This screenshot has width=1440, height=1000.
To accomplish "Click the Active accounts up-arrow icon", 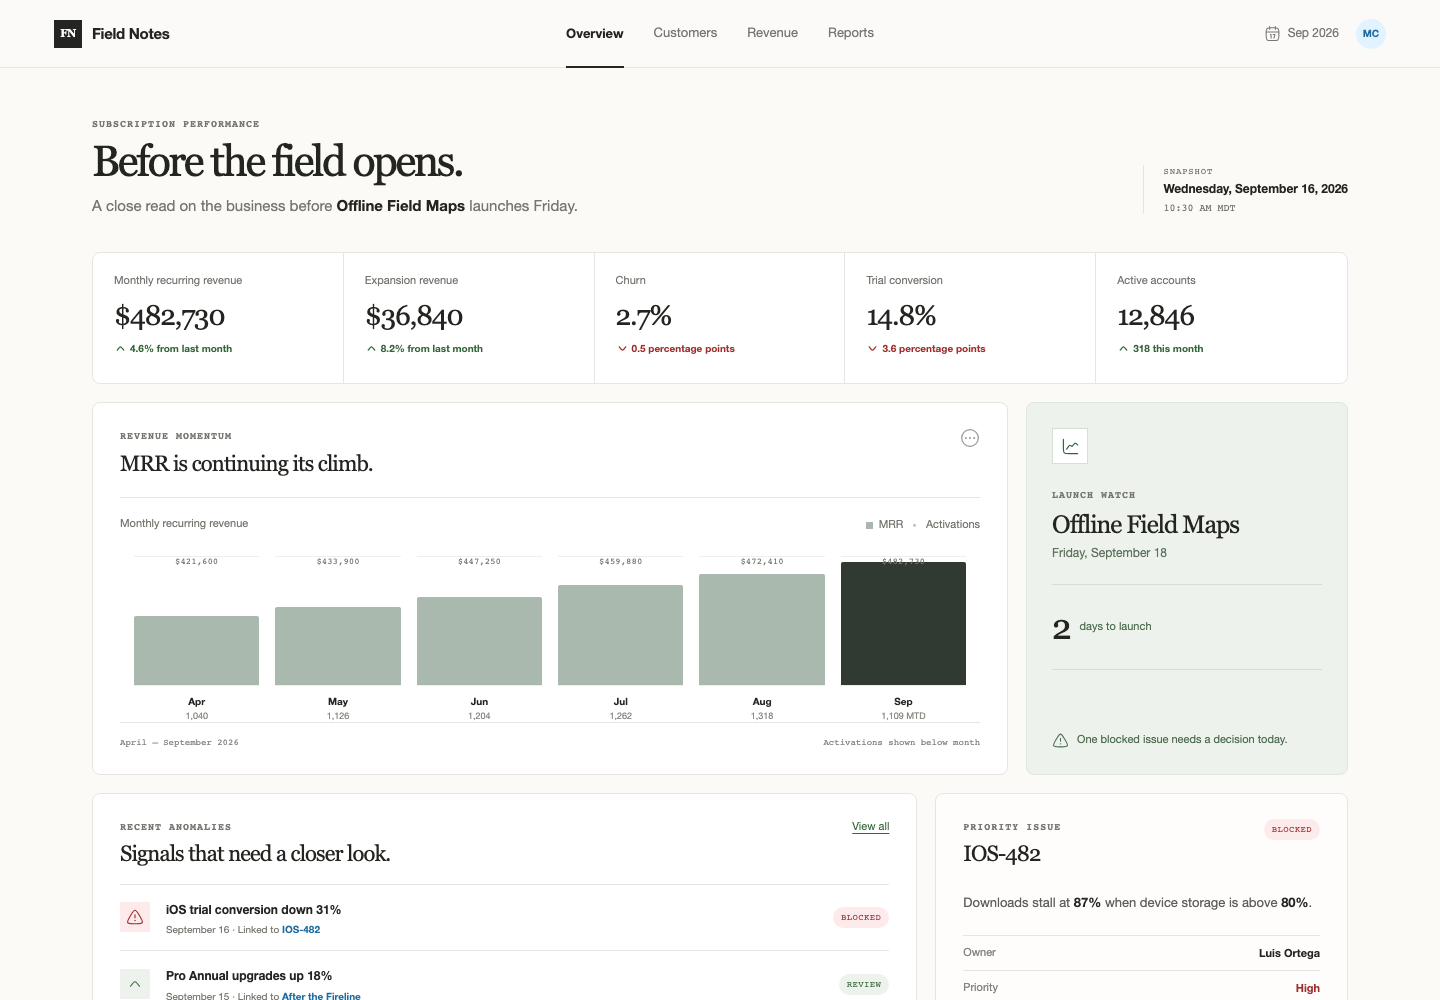I will tap(1123, 349).
